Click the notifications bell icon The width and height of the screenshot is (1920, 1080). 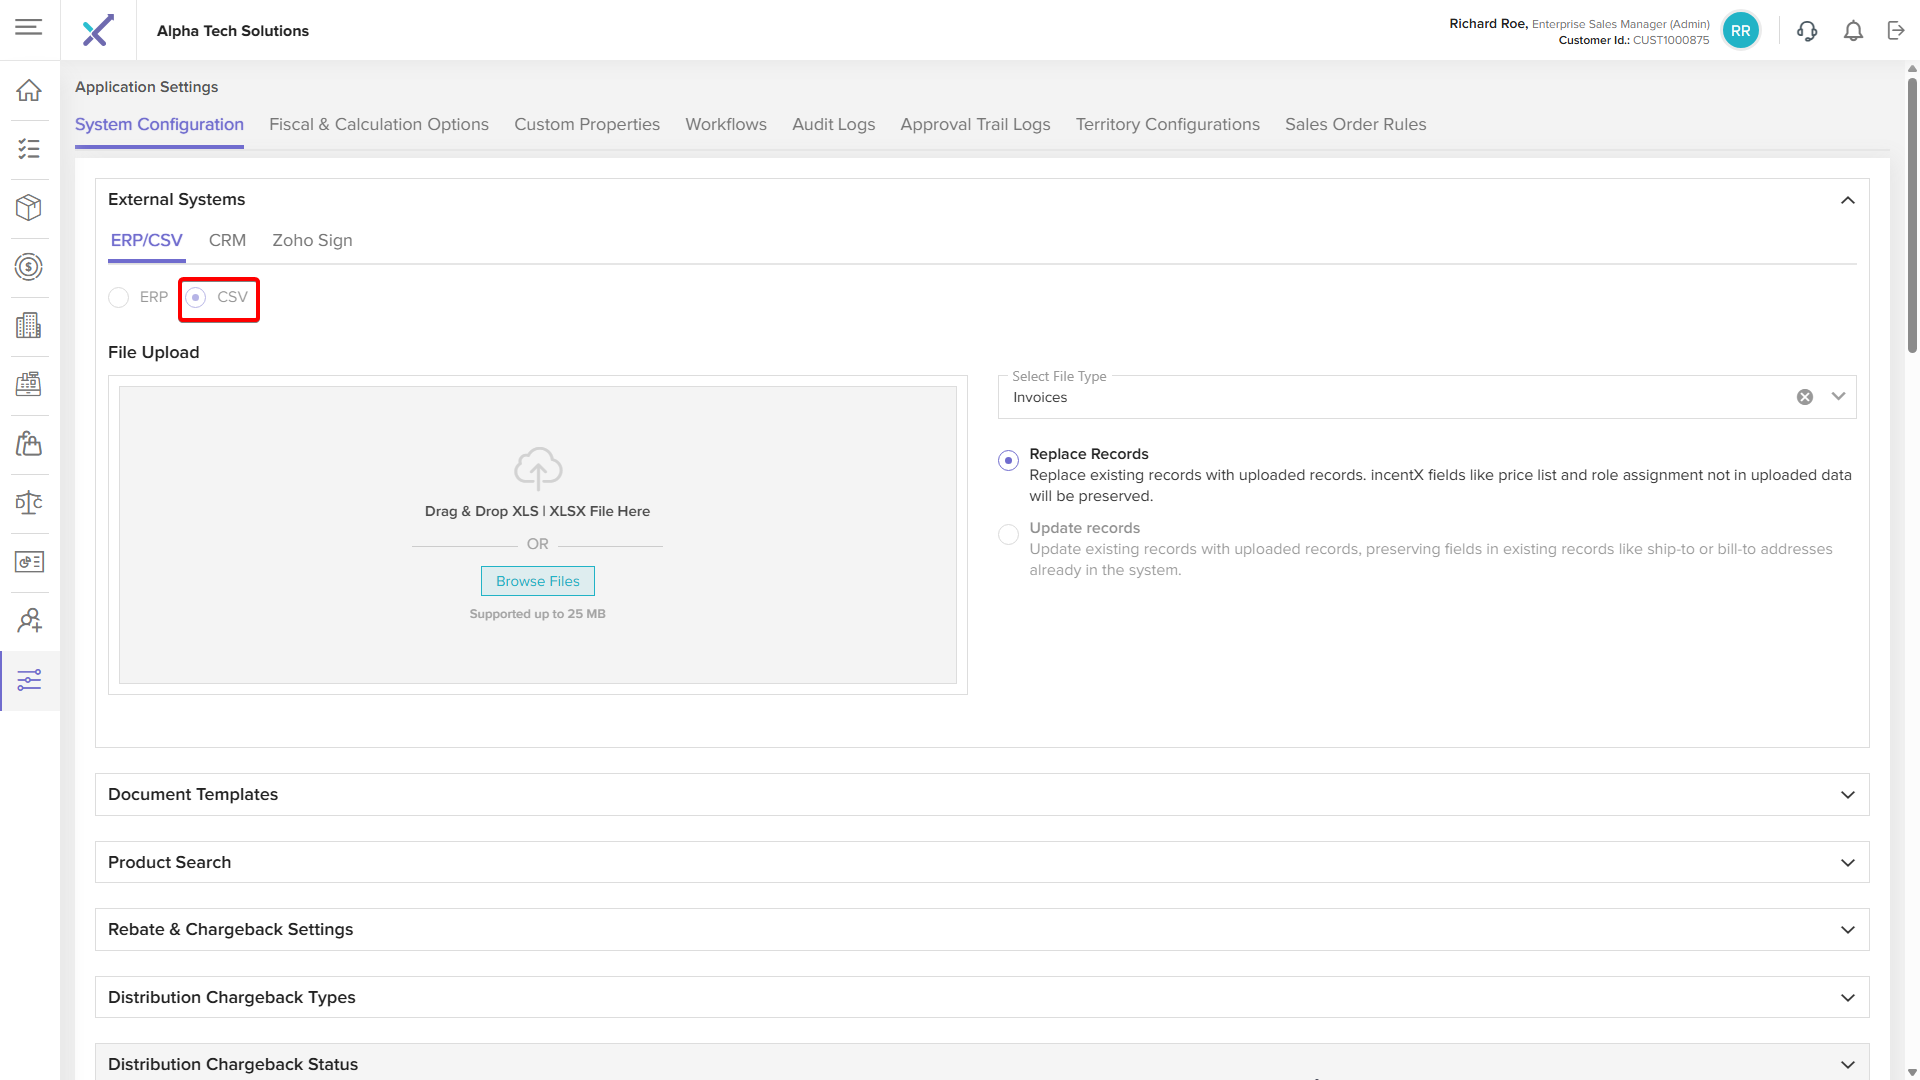(x=1853, y=31)
